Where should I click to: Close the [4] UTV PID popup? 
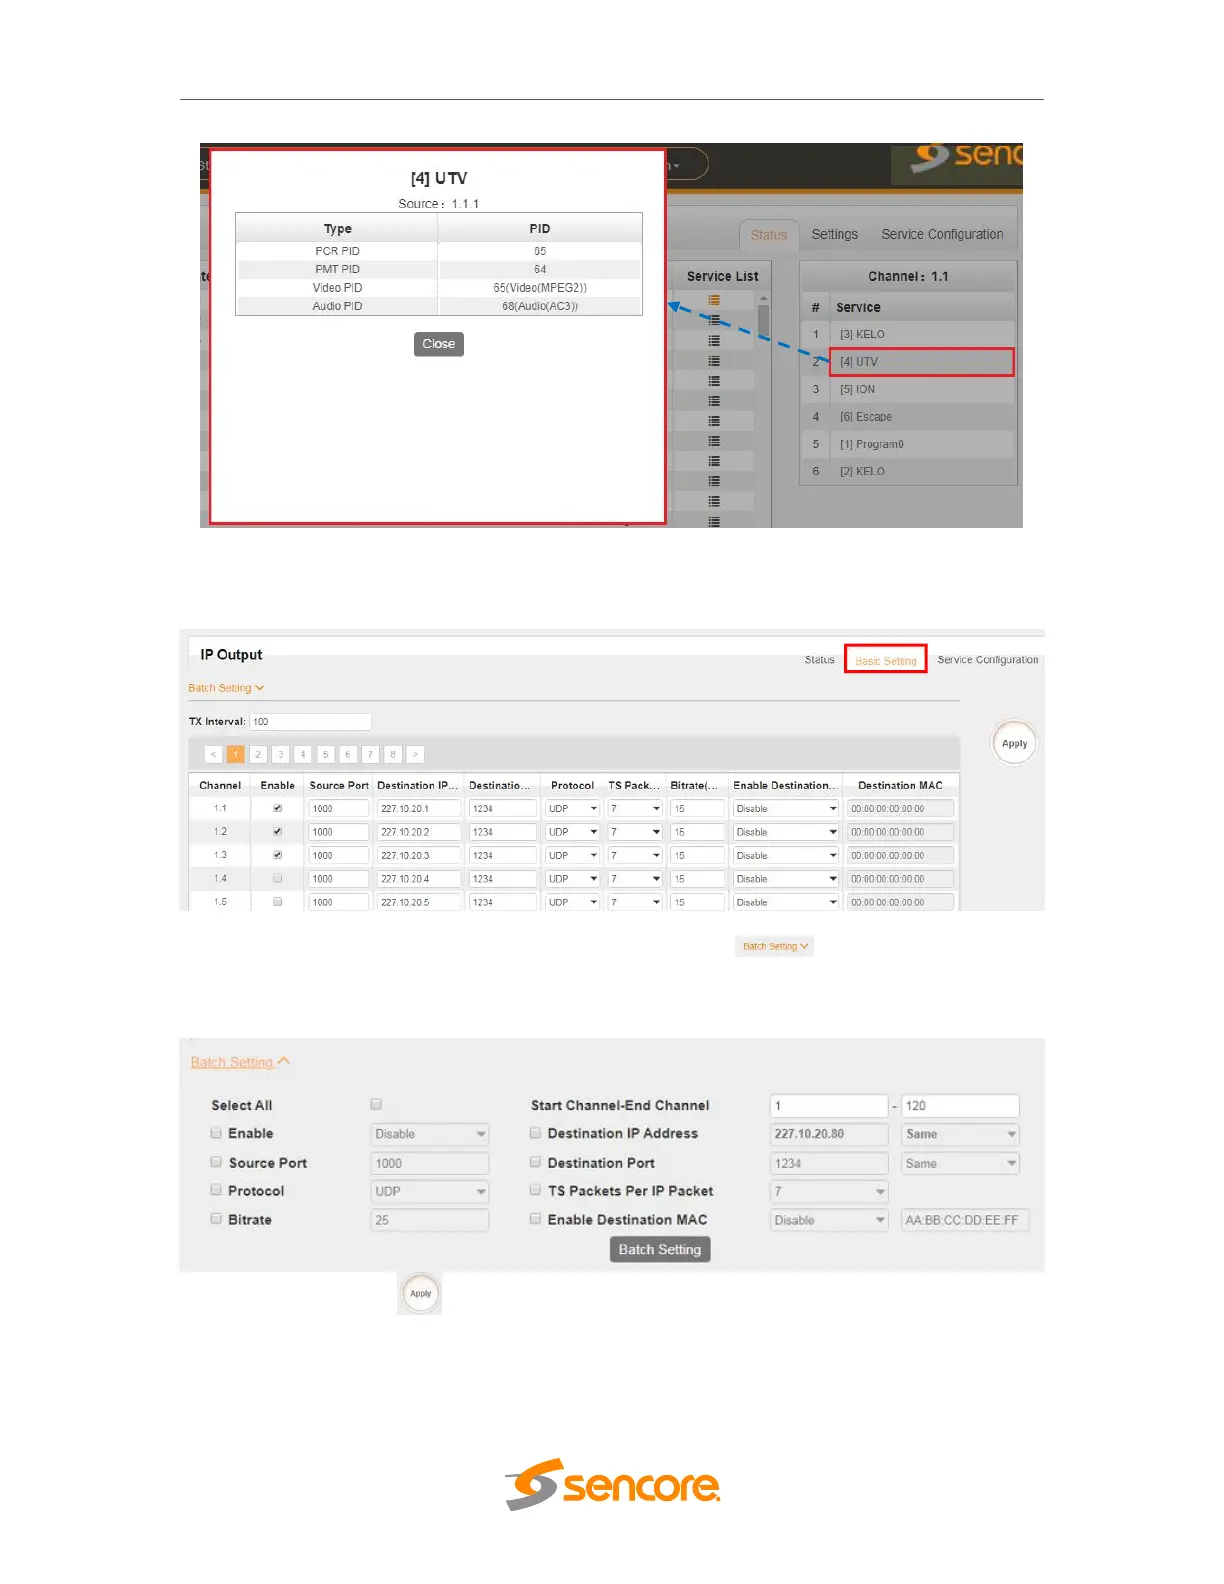coord(439,344)
